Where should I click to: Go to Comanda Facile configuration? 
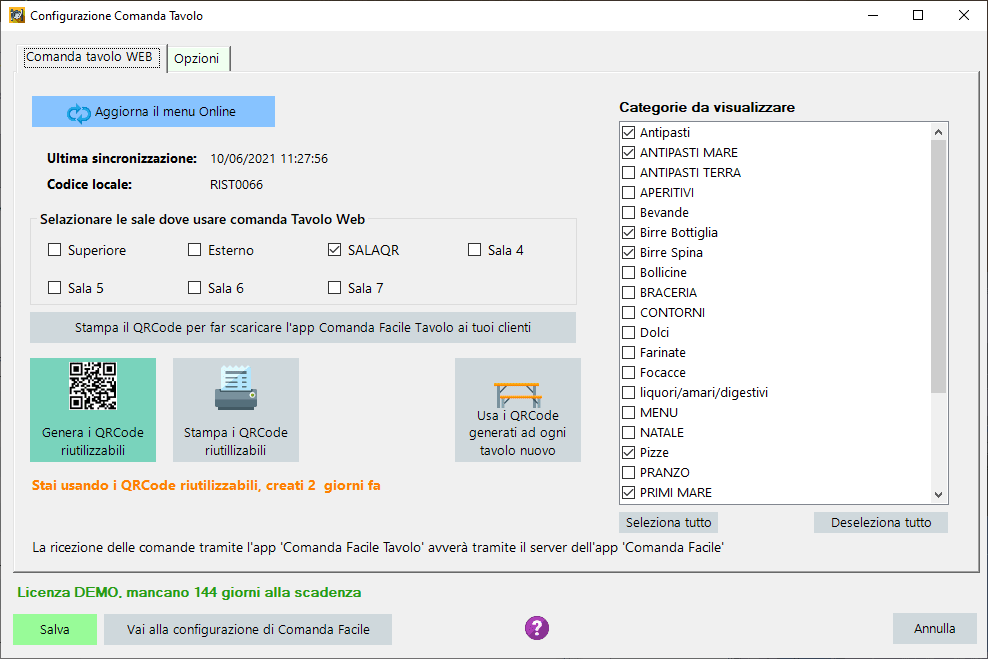(248, 629)
